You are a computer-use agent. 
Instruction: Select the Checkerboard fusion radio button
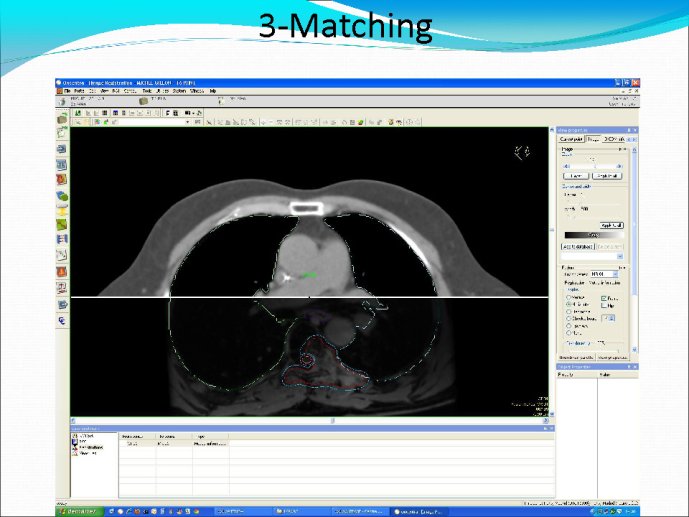pyautogui.click(x=569, y=318)
